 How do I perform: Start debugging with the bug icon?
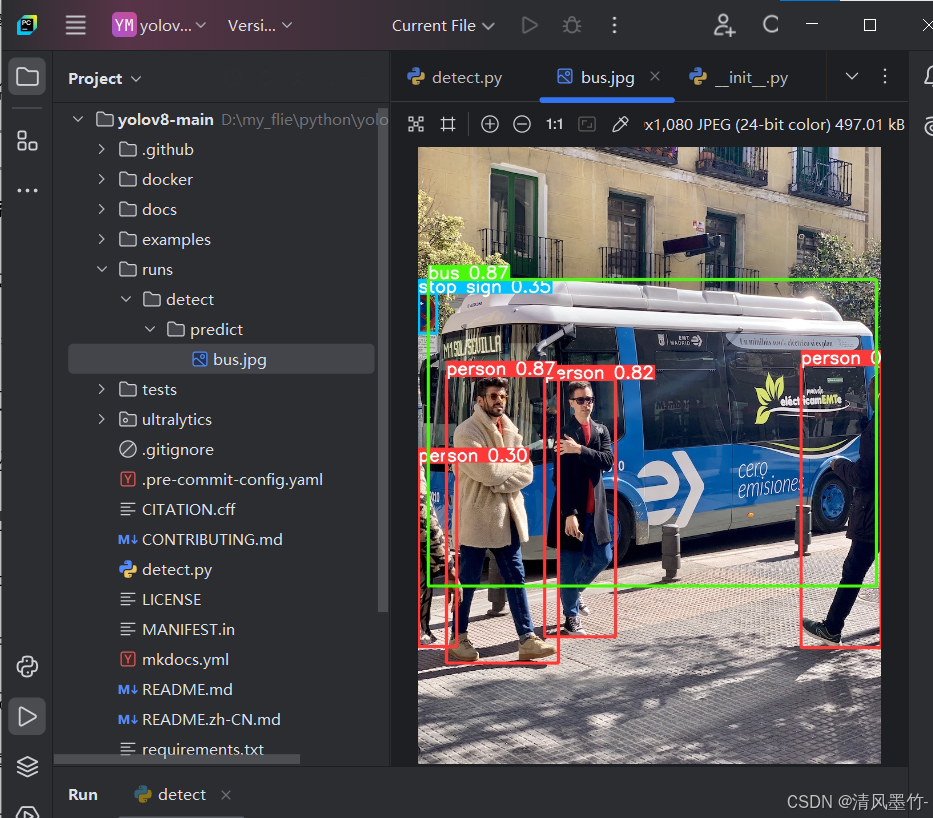[x=572, y=25]
